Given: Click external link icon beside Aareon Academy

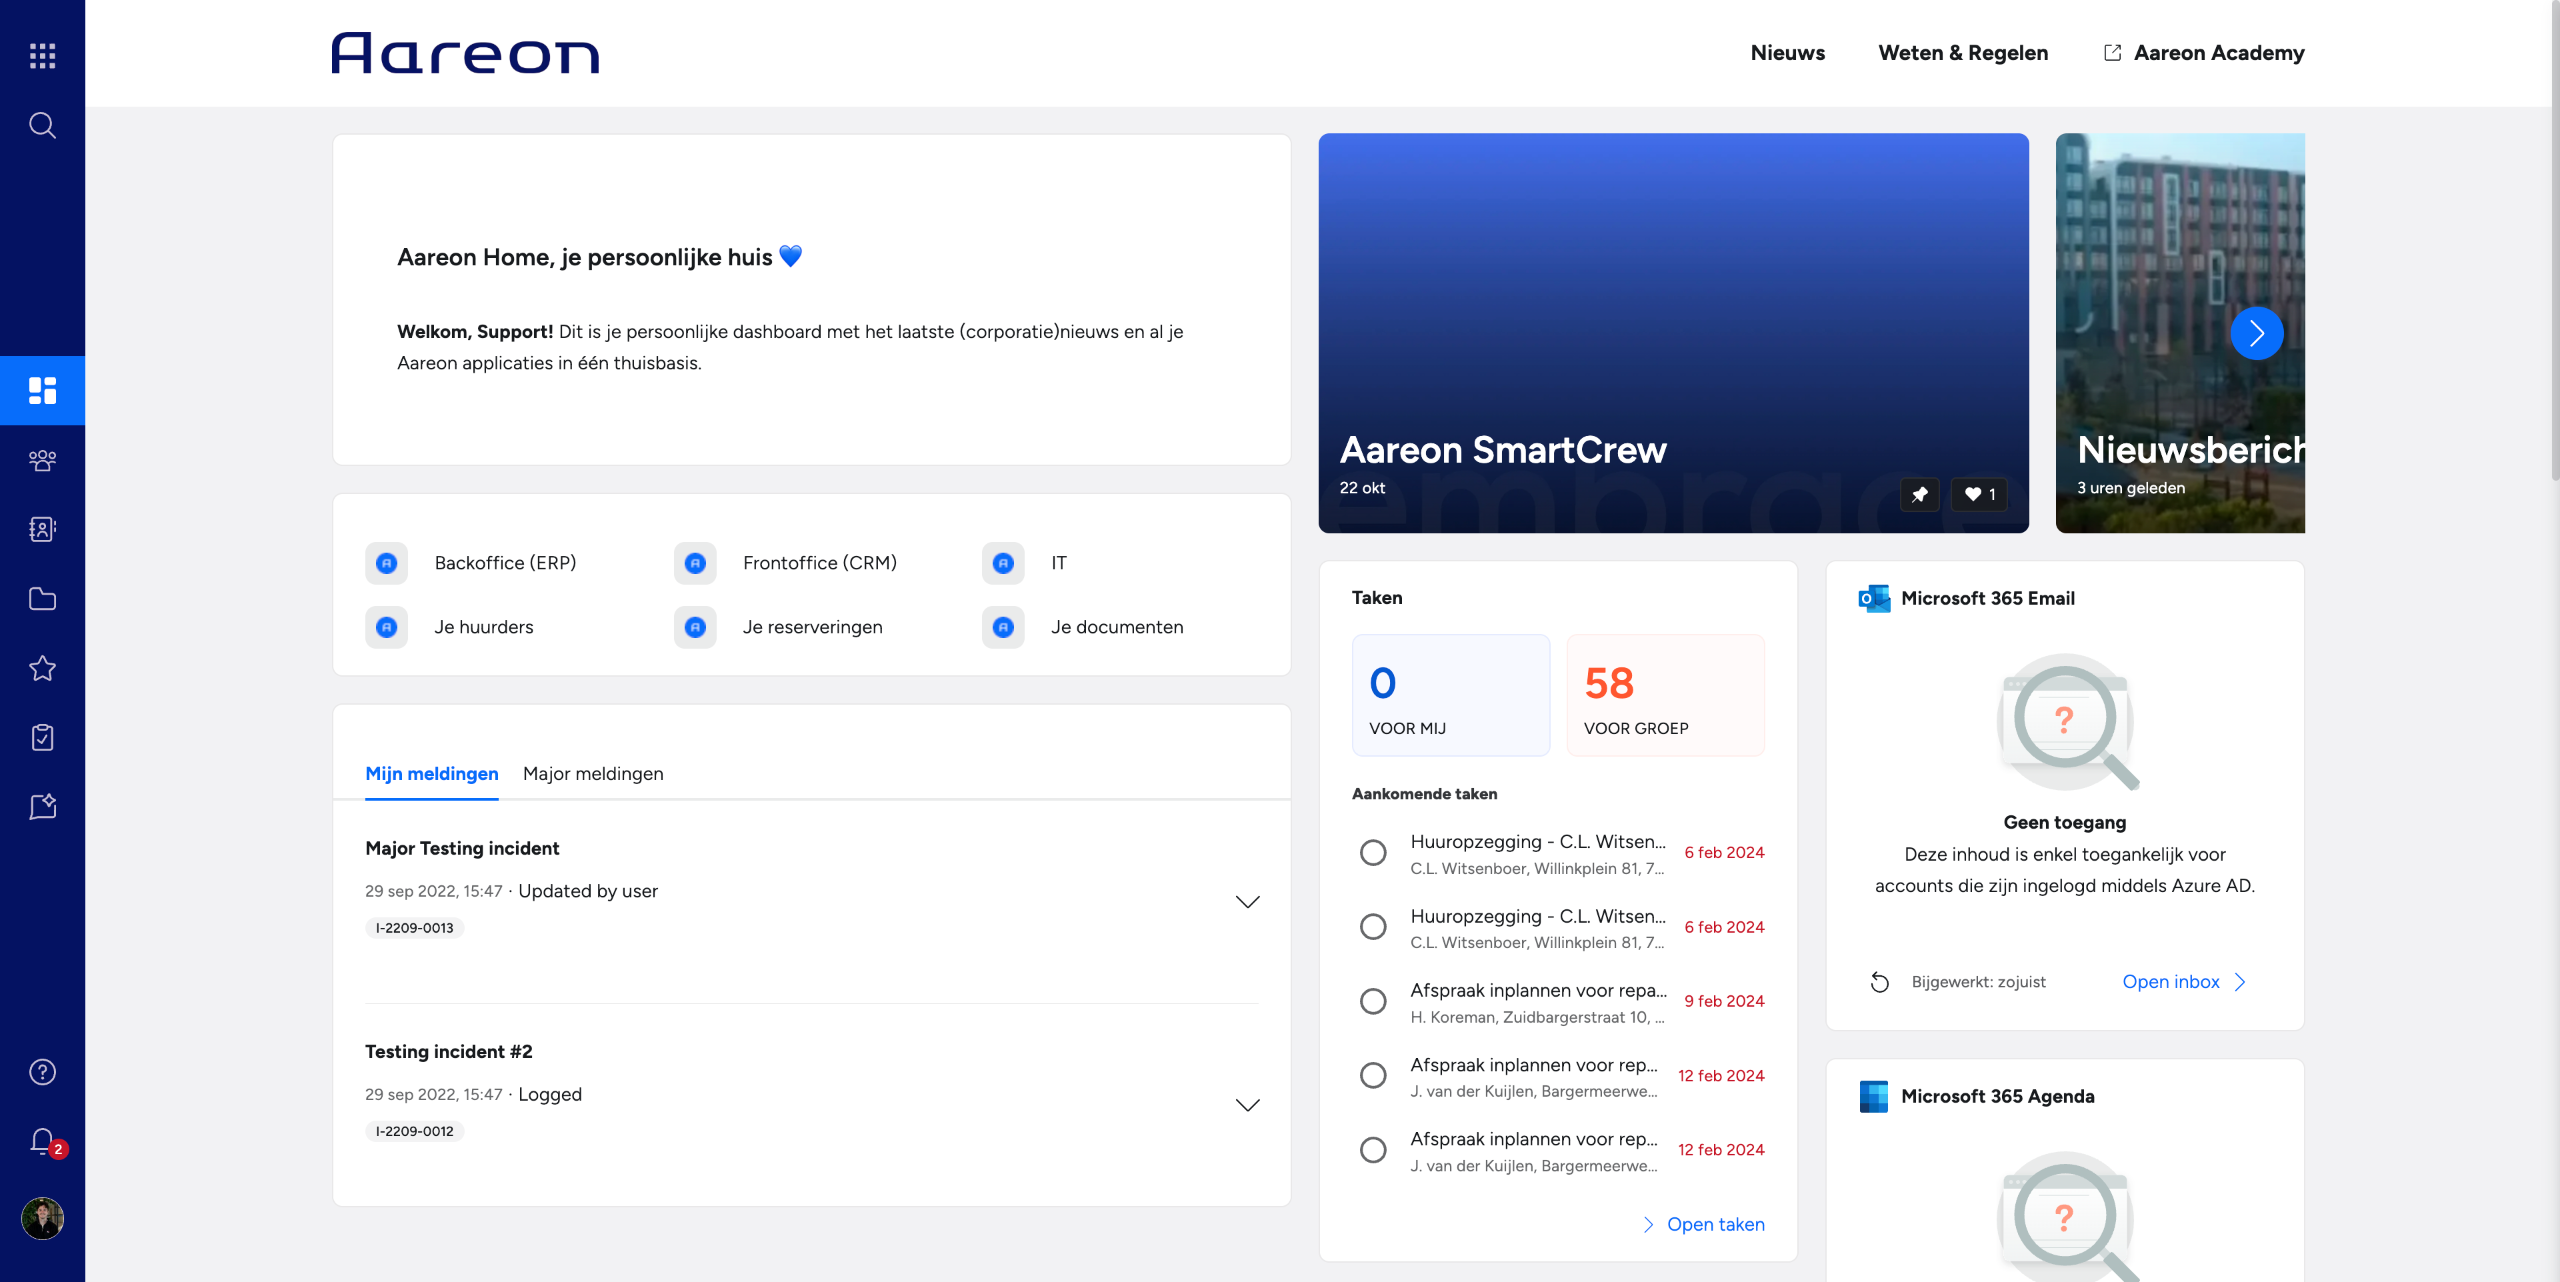Looking at the screenshot, I should pyautogui.click(x=2112, y=53).
